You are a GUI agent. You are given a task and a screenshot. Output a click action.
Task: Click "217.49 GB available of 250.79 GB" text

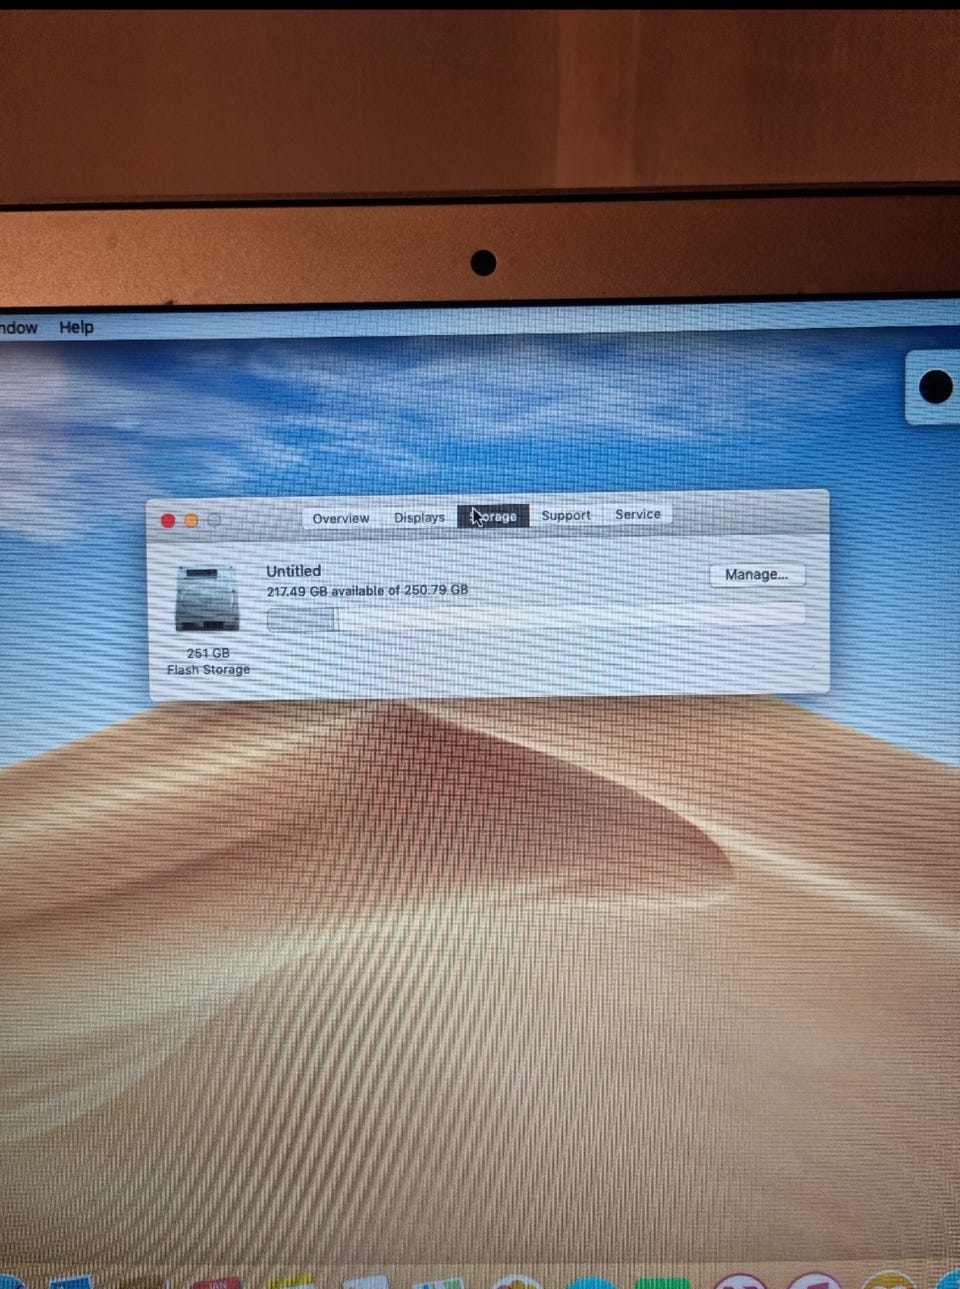pyautogui.click(x=367, y=590)
